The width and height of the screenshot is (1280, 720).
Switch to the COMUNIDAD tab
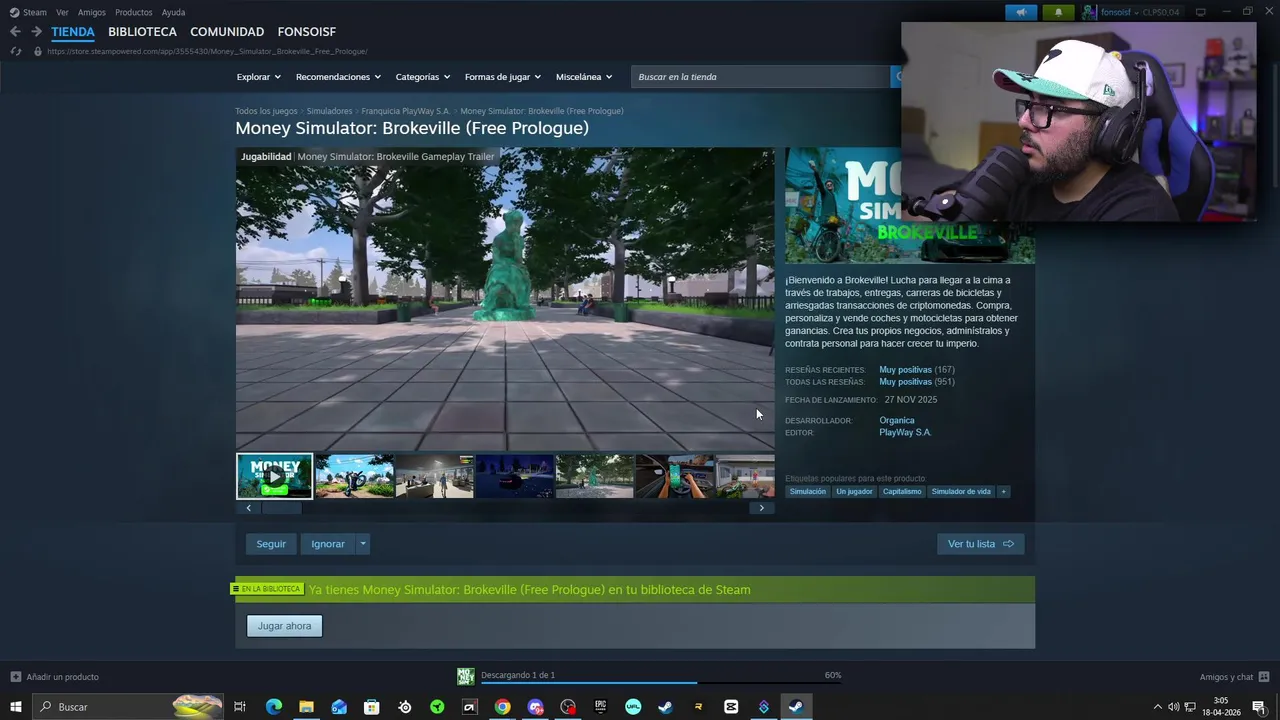(x=227, y=32)
